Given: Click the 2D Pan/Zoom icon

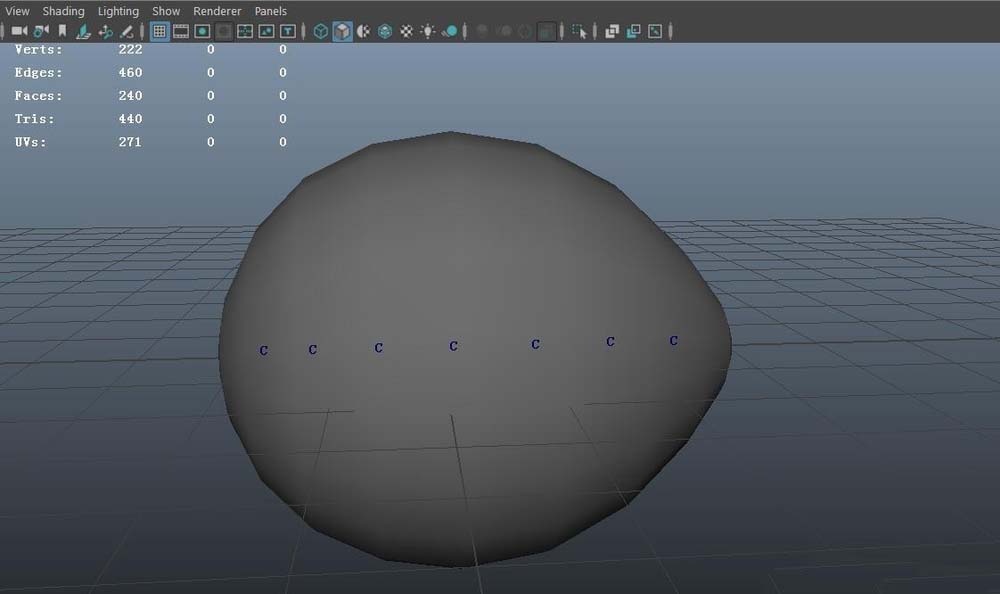Looking at the screenshot, I should tap(105, 31).
